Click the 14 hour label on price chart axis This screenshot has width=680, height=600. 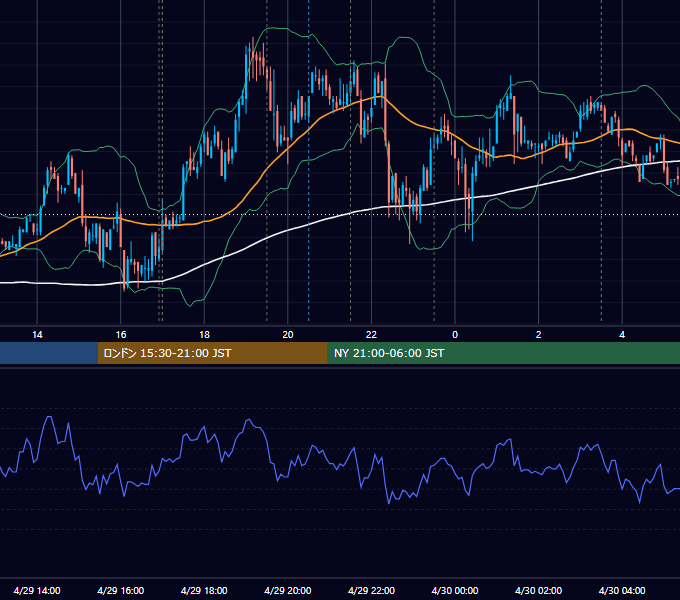pos(37,335)
